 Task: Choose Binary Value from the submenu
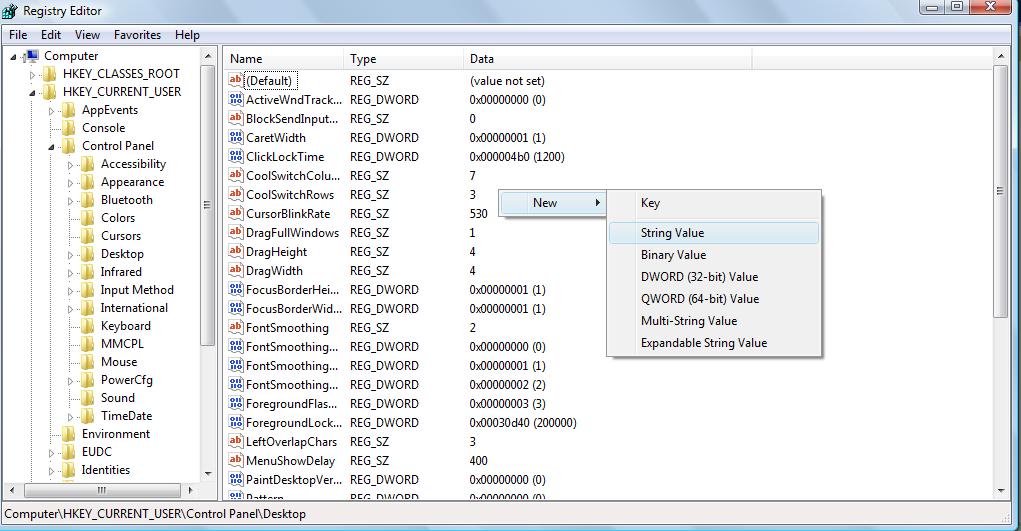(x=714, y=255)
